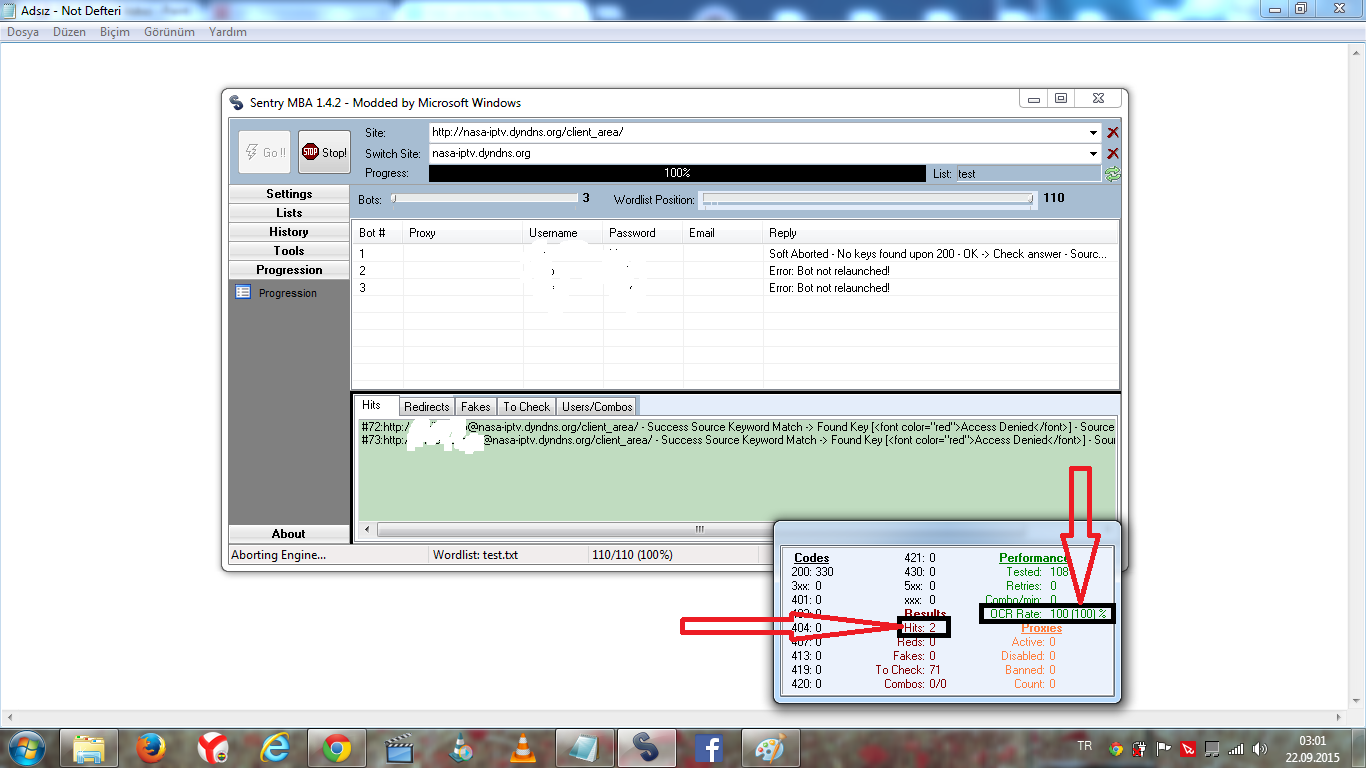Open Firefox from the taskbar
The image size is (1366, 768).
150,747
